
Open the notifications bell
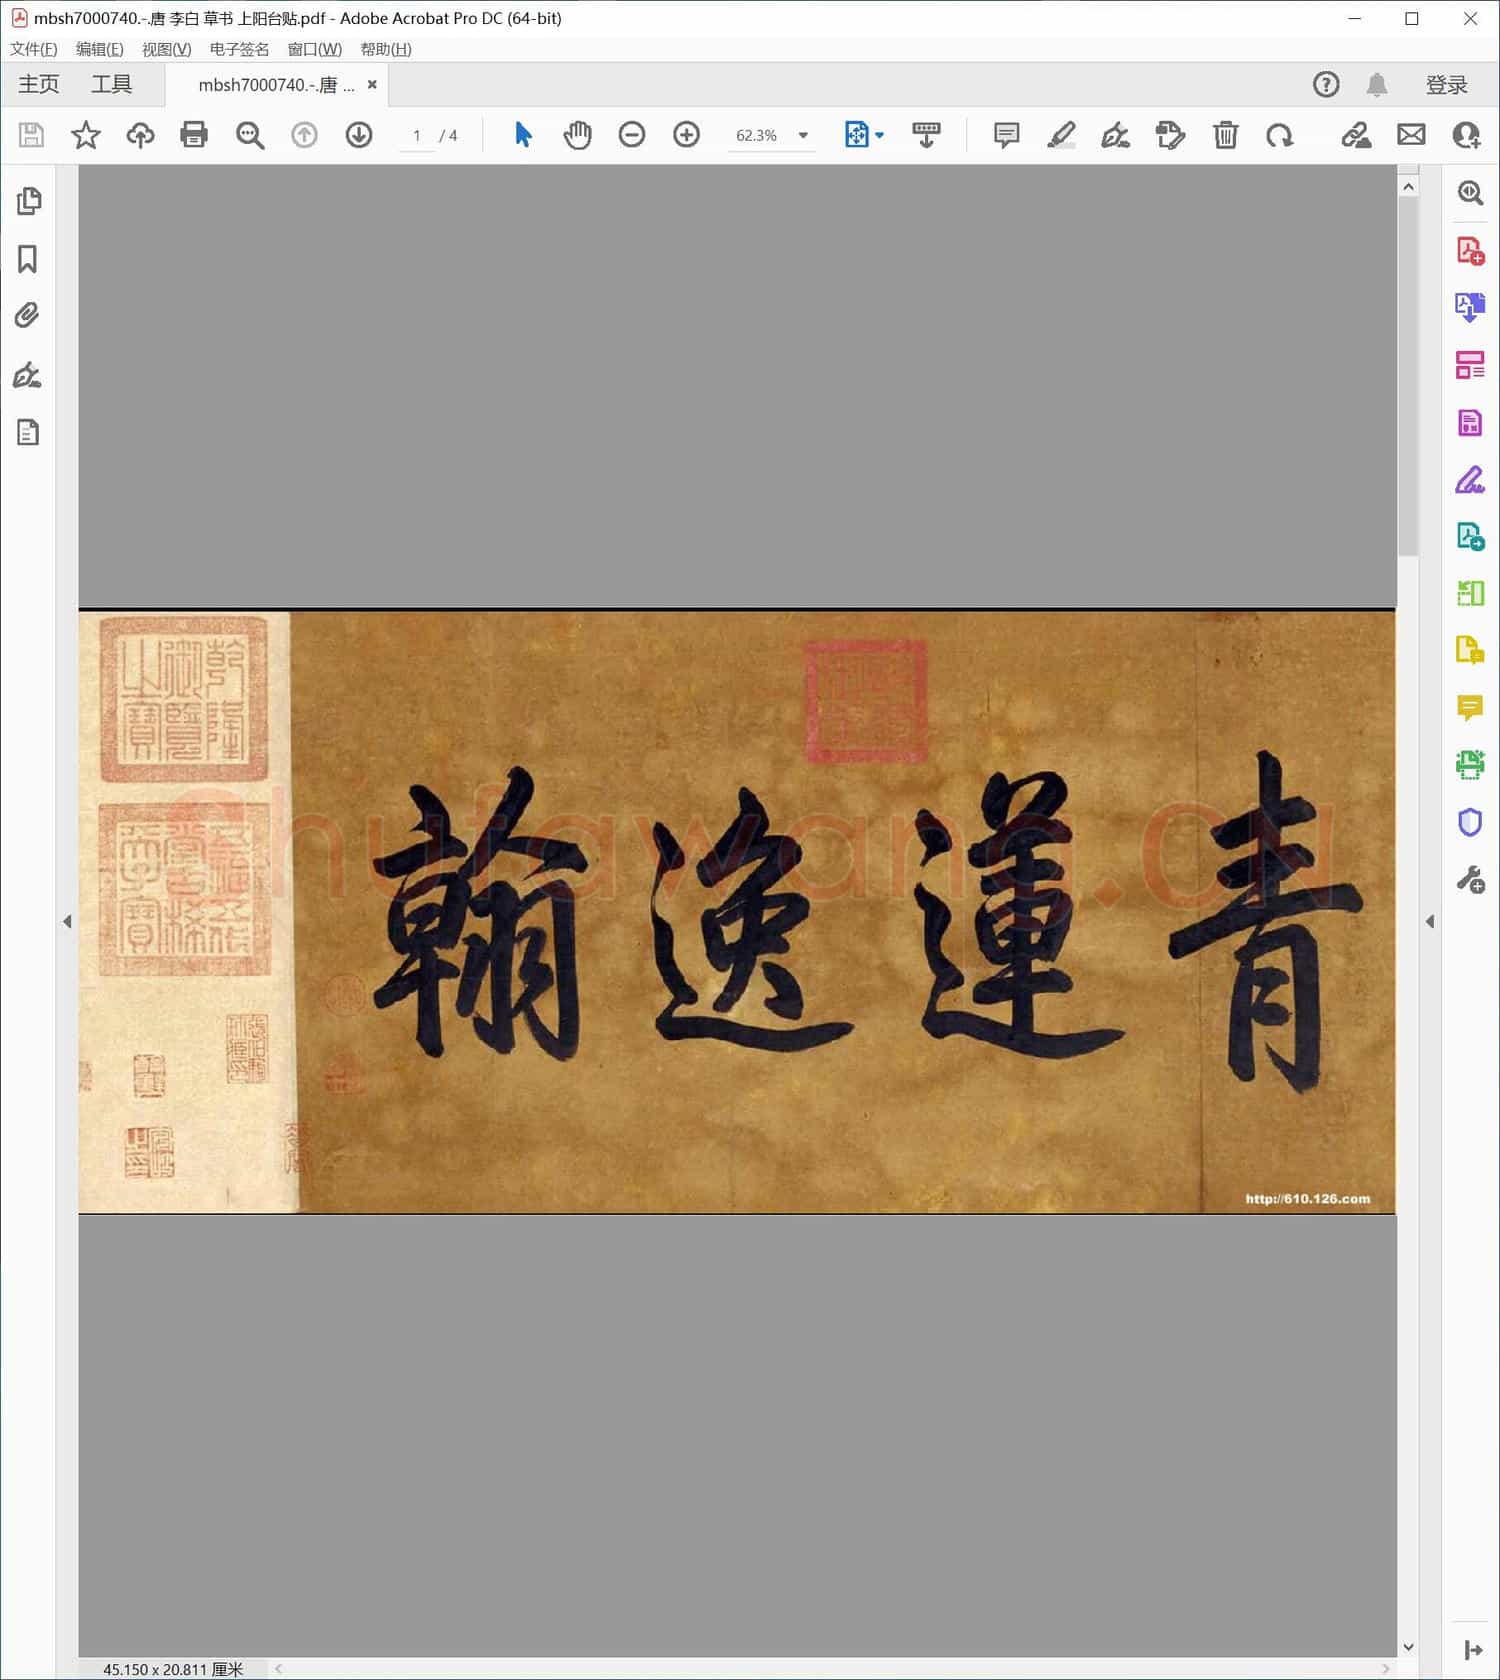click(1377, 85)
